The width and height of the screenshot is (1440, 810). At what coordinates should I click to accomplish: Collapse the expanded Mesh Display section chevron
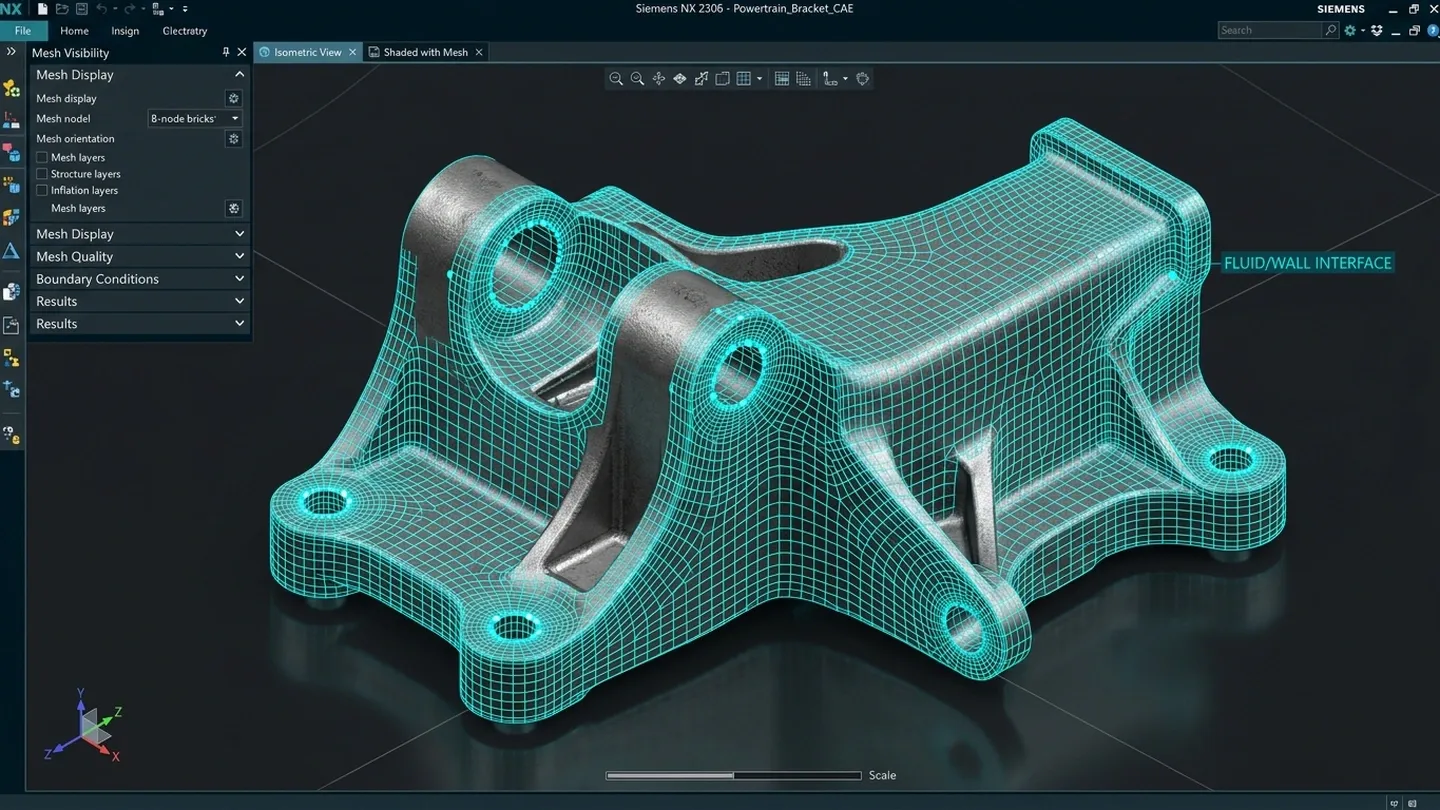pyautogui.click(x=239, y=74)
